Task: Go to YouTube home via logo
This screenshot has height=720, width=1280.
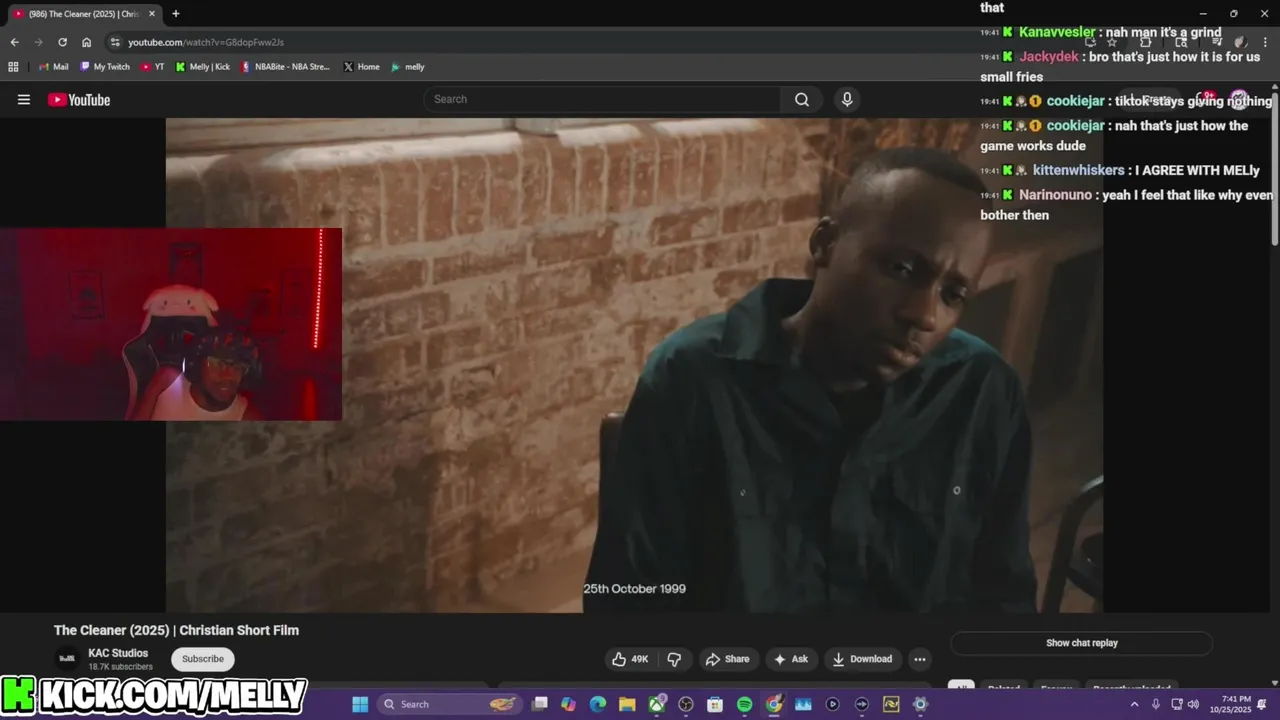Action: click(x=79, y=99)
